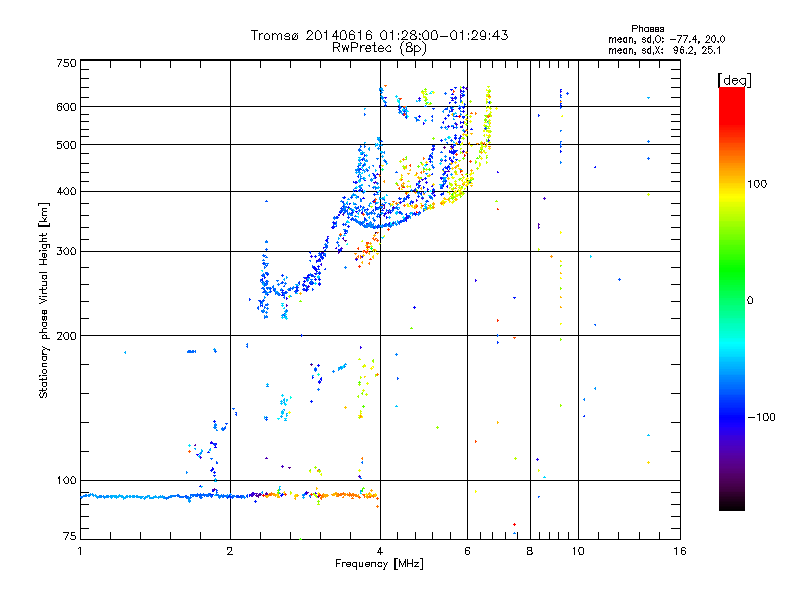Click the x-axis tick label '8'
800x600 pixels.
tap(530, 551)
